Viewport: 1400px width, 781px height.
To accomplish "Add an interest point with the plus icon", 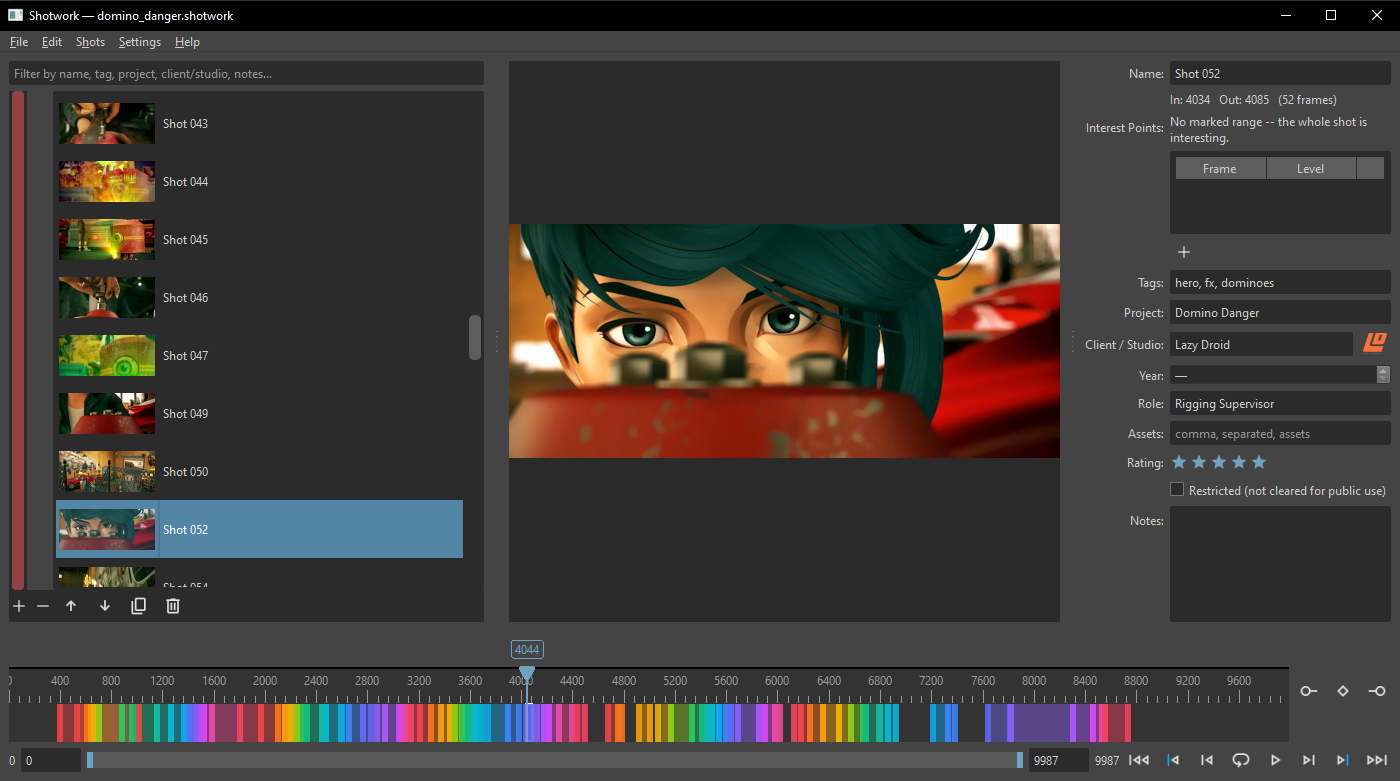I will click(1184, 252).
